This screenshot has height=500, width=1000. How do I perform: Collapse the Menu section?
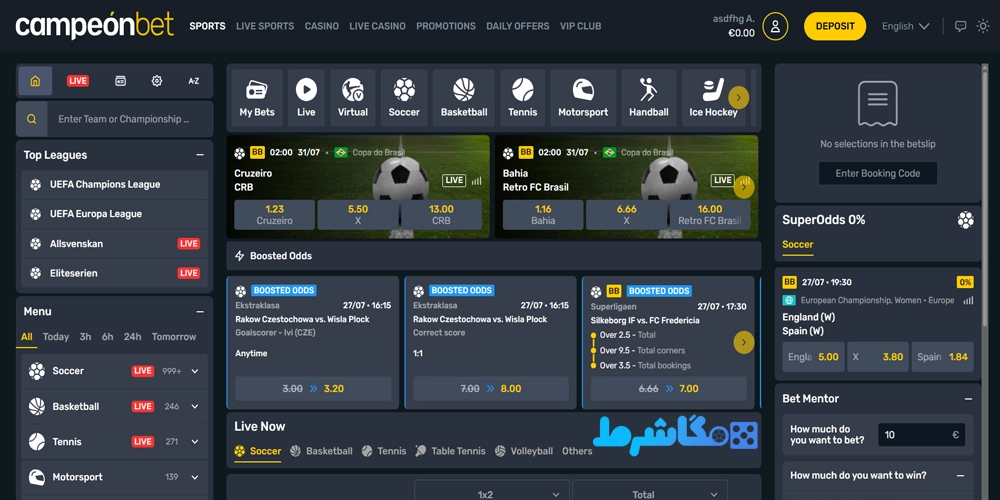coord(200,312)
